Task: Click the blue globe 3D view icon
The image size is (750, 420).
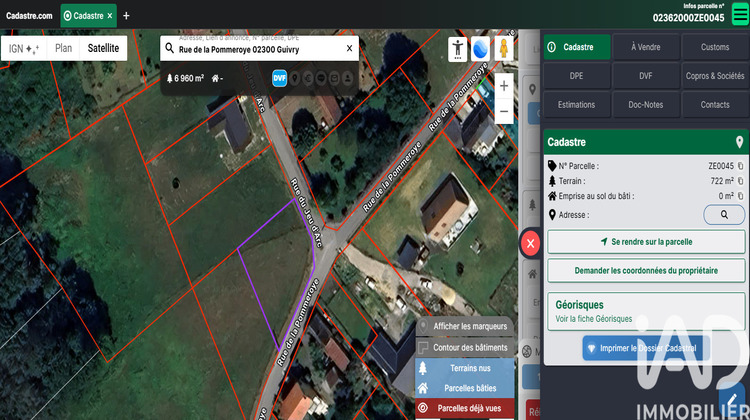Action: pyautogui.click(x=481, y=48)
